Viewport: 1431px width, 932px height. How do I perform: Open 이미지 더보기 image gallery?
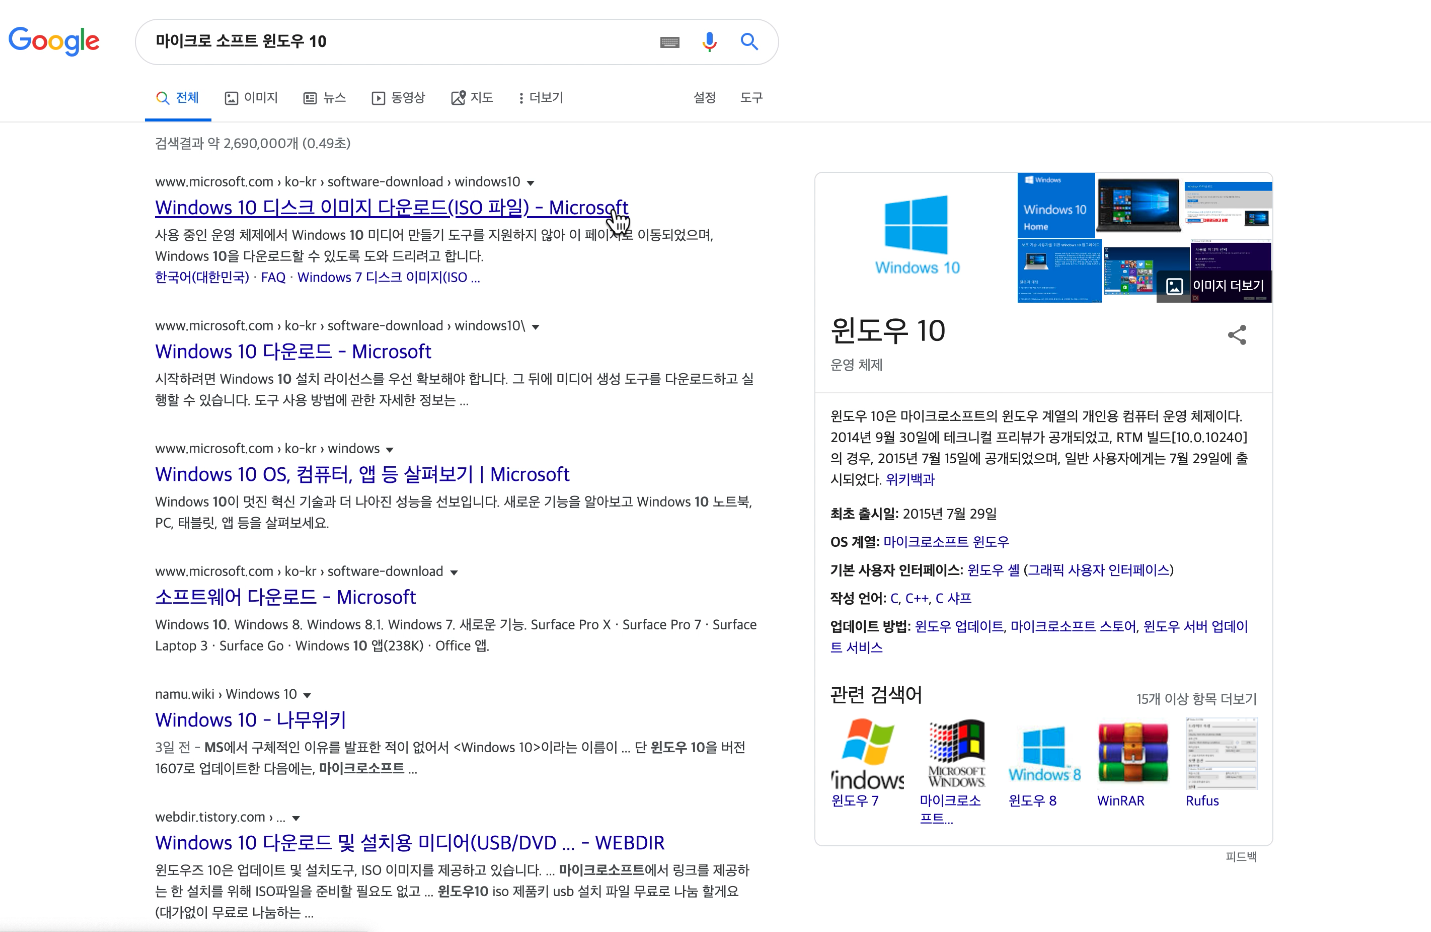click(x=1216, y=286)
